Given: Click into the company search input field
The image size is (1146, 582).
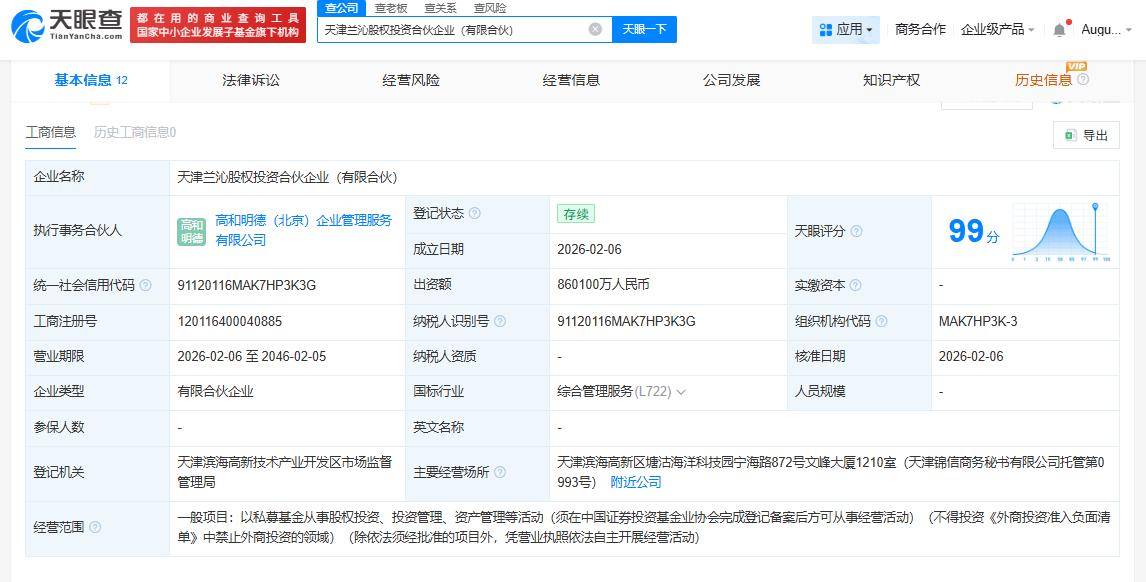Looking at the screenshot, I should (453, 30).
